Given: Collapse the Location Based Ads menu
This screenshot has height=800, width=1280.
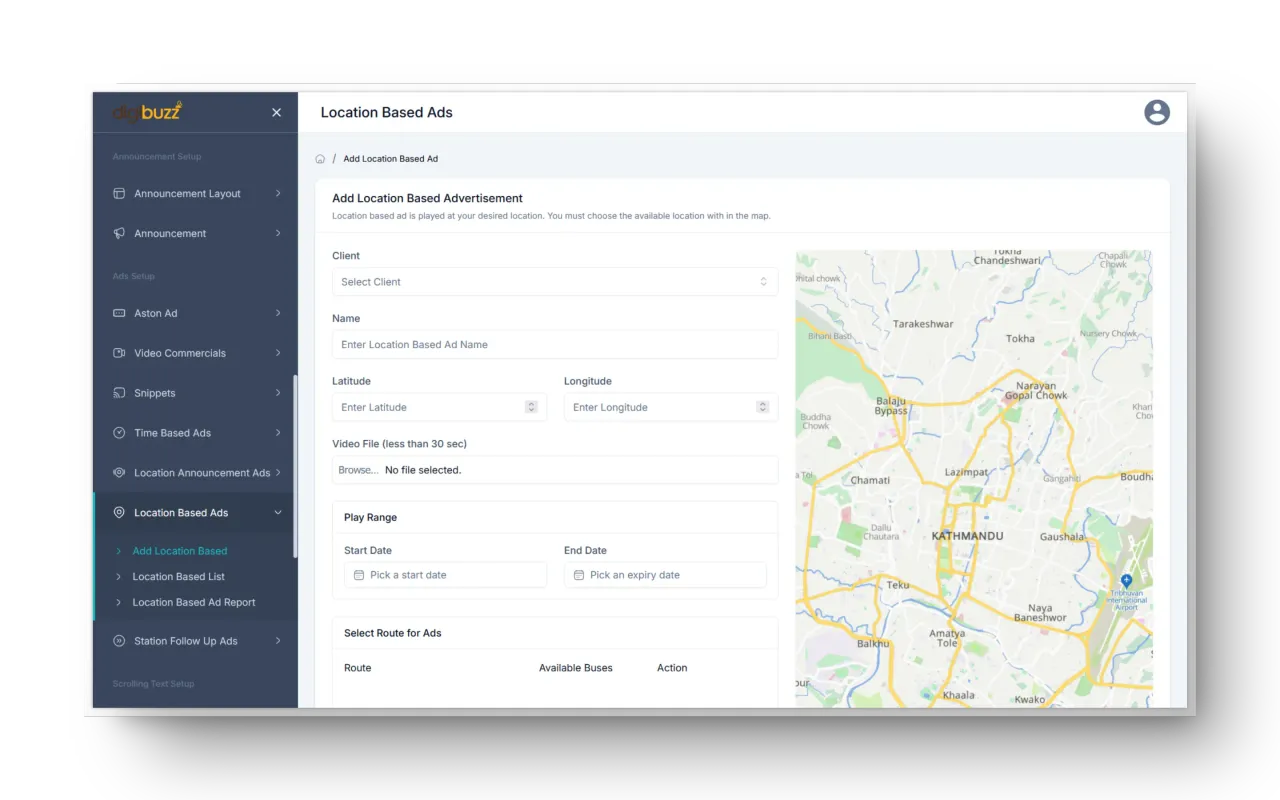Looking at the screenshot, I should coord(278,513).
